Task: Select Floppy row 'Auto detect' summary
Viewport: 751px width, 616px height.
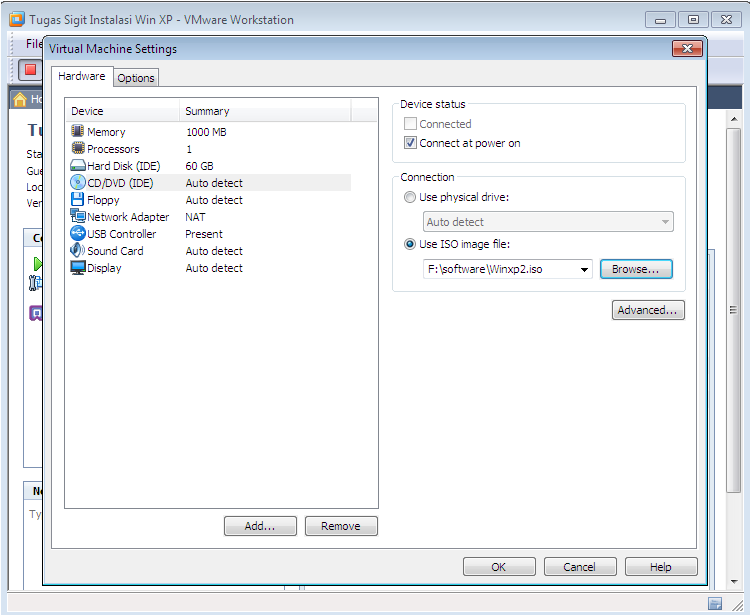Action: pyautogui.click(x=214, y=200)
